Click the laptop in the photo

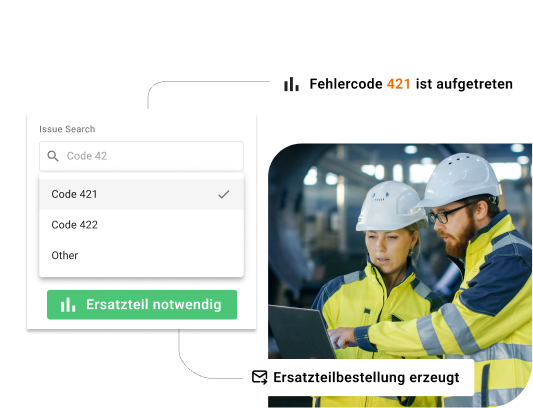coord(301,332)
